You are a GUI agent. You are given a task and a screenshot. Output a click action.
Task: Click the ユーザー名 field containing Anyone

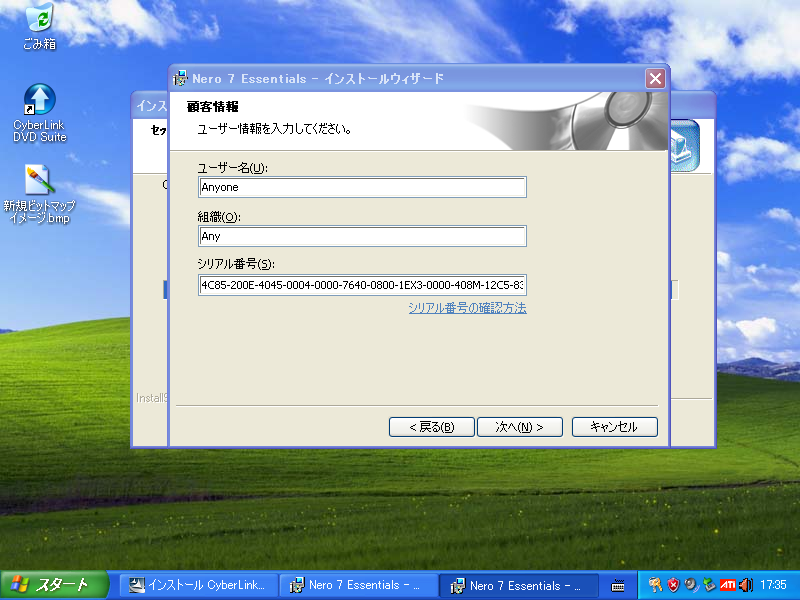click(362, 187)
